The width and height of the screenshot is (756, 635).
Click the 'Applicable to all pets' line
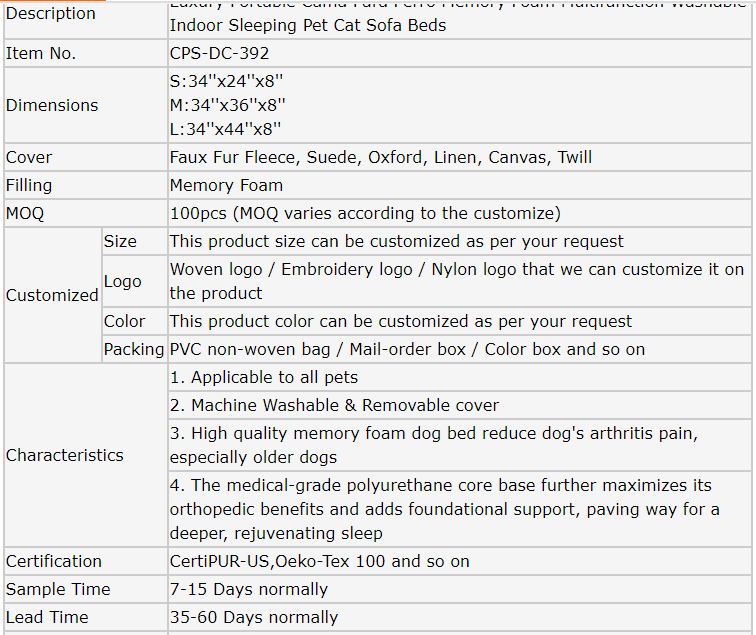coord(264,377)
